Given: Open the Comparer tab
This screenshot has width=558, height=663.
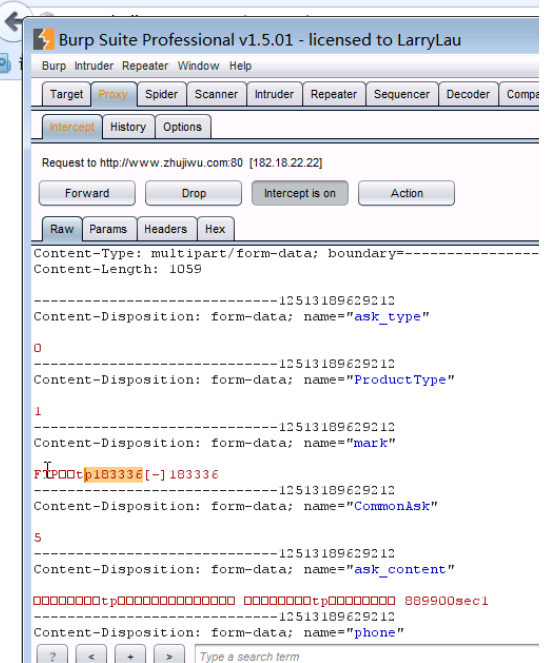Looking at the screenshot, I should click(520, 94).
